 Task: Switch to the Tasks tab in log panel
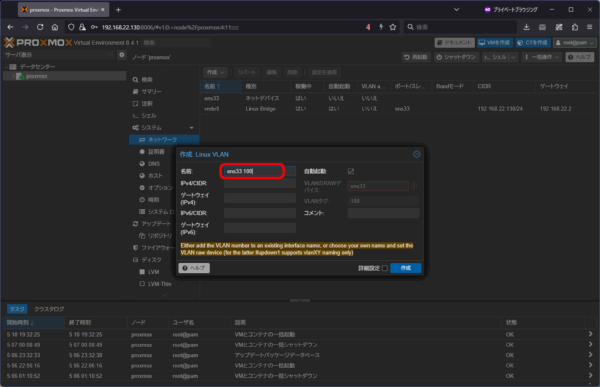point(17,309)
